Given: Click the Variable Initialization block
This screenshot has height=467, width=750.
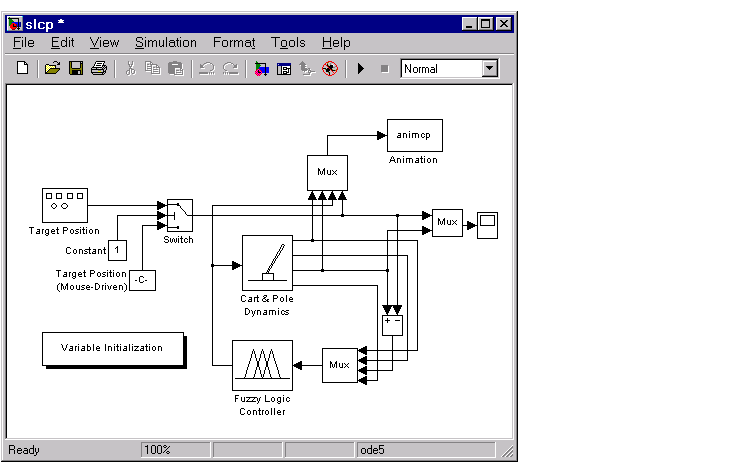Looking at the screenshot, I should (x=113, y=349).
